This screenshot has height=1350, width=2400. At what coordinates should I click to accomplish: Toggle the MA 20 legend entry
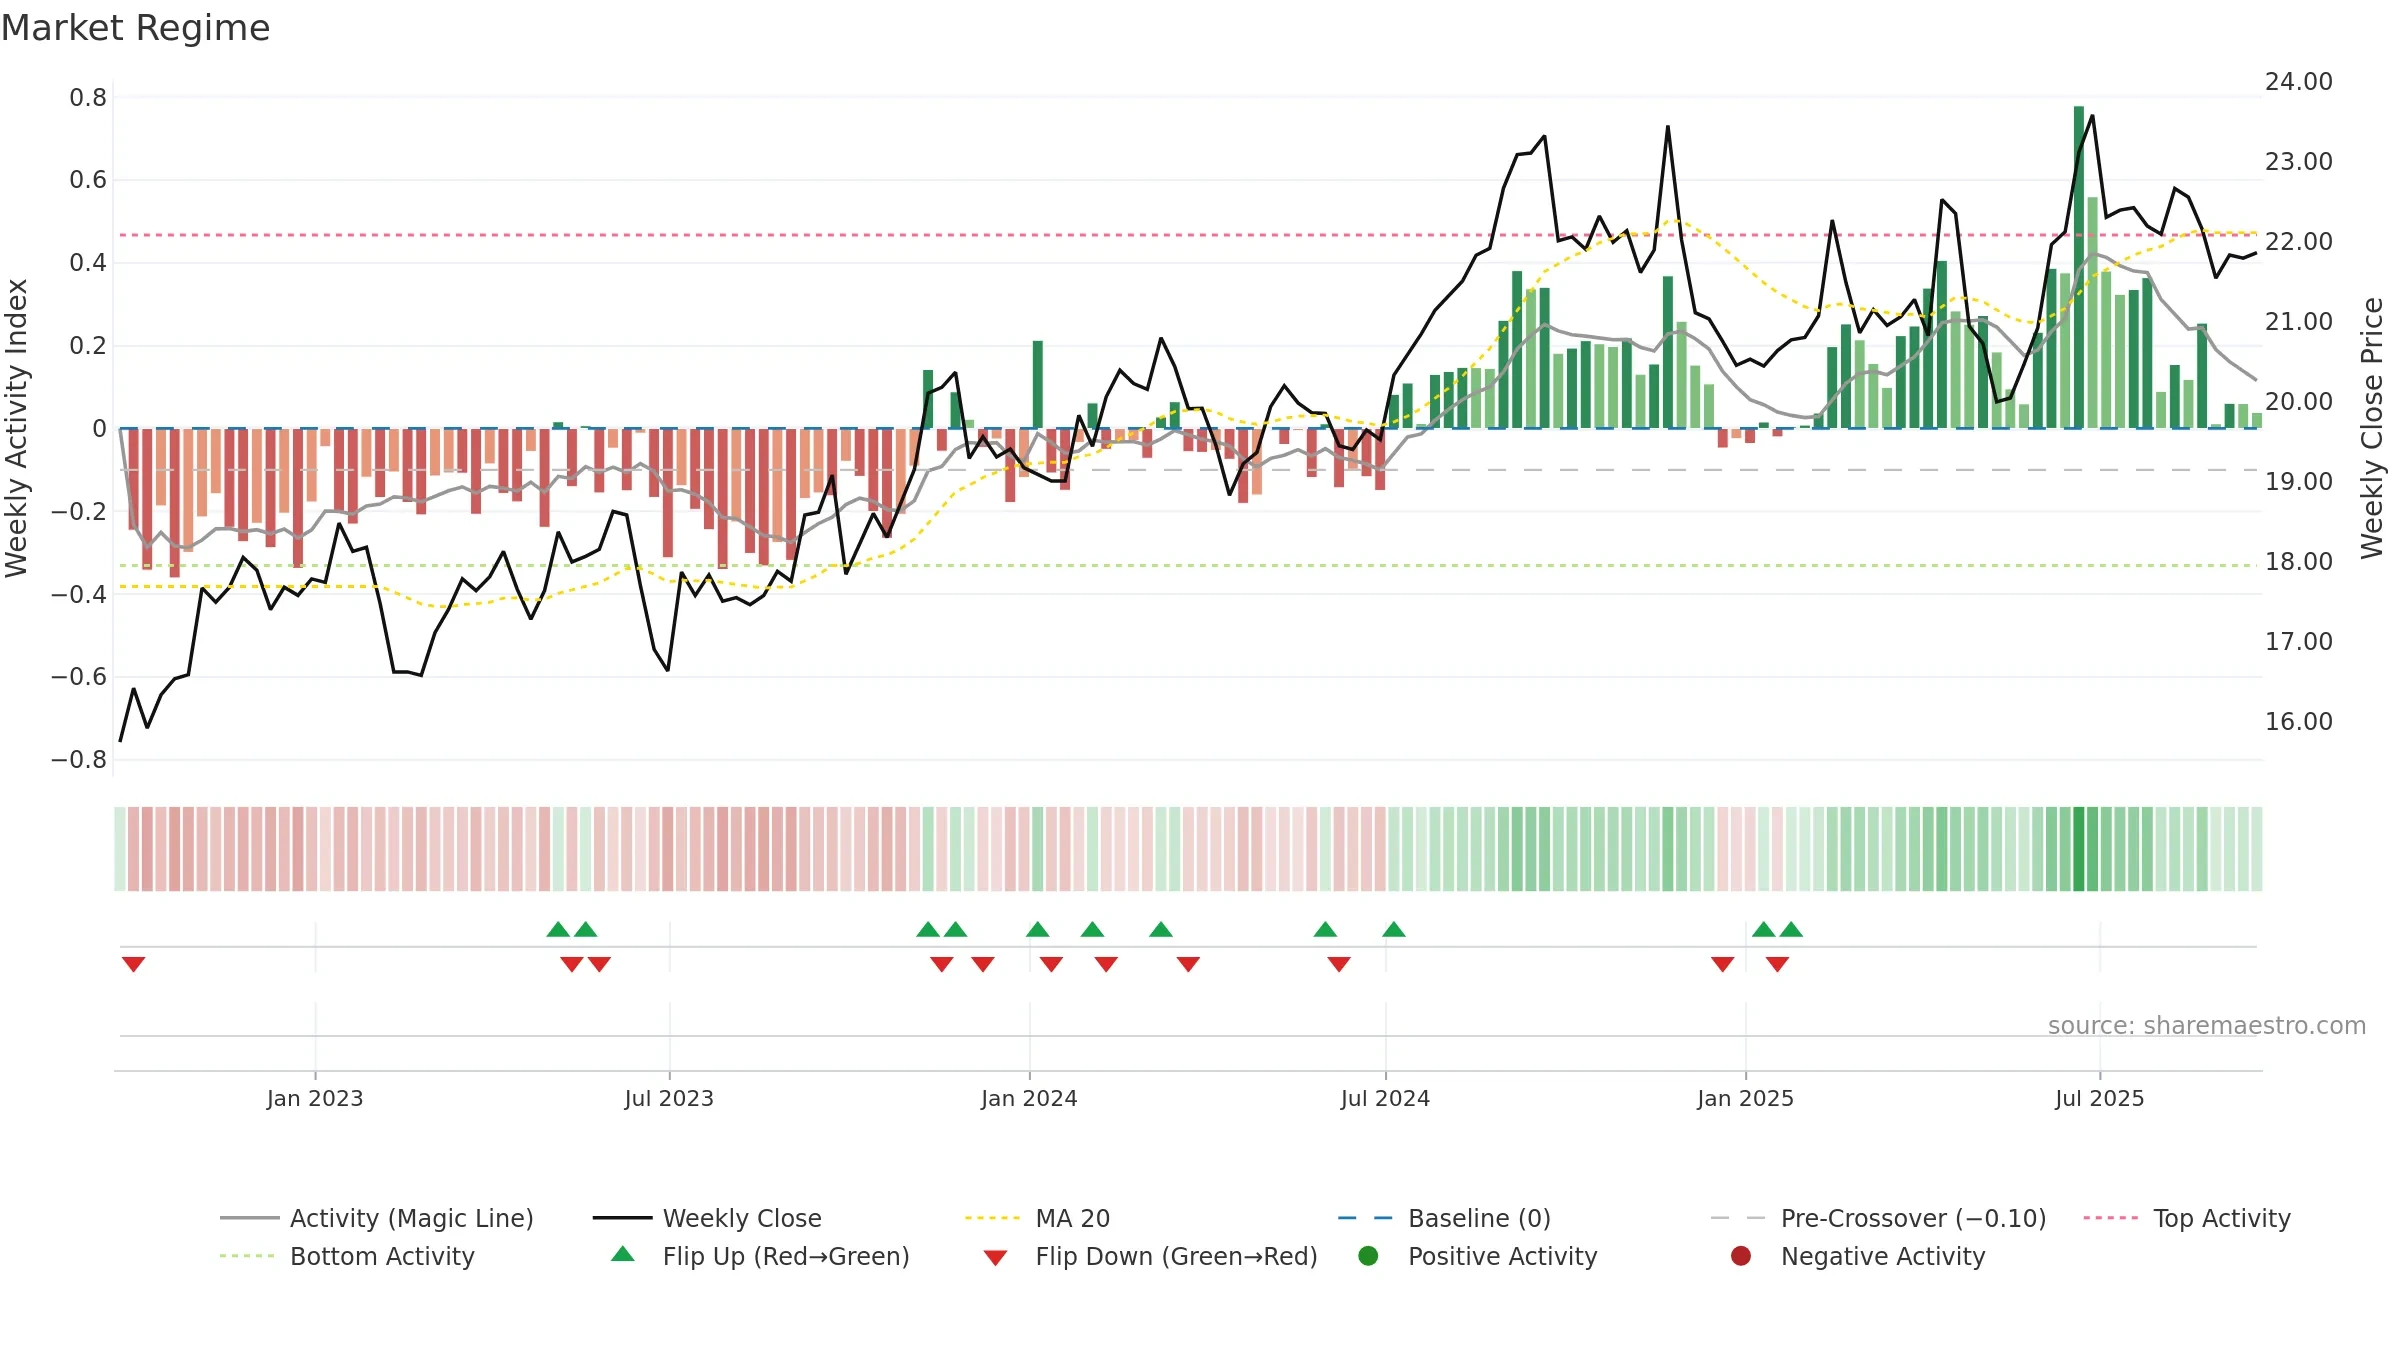tap(1037, 1218)
